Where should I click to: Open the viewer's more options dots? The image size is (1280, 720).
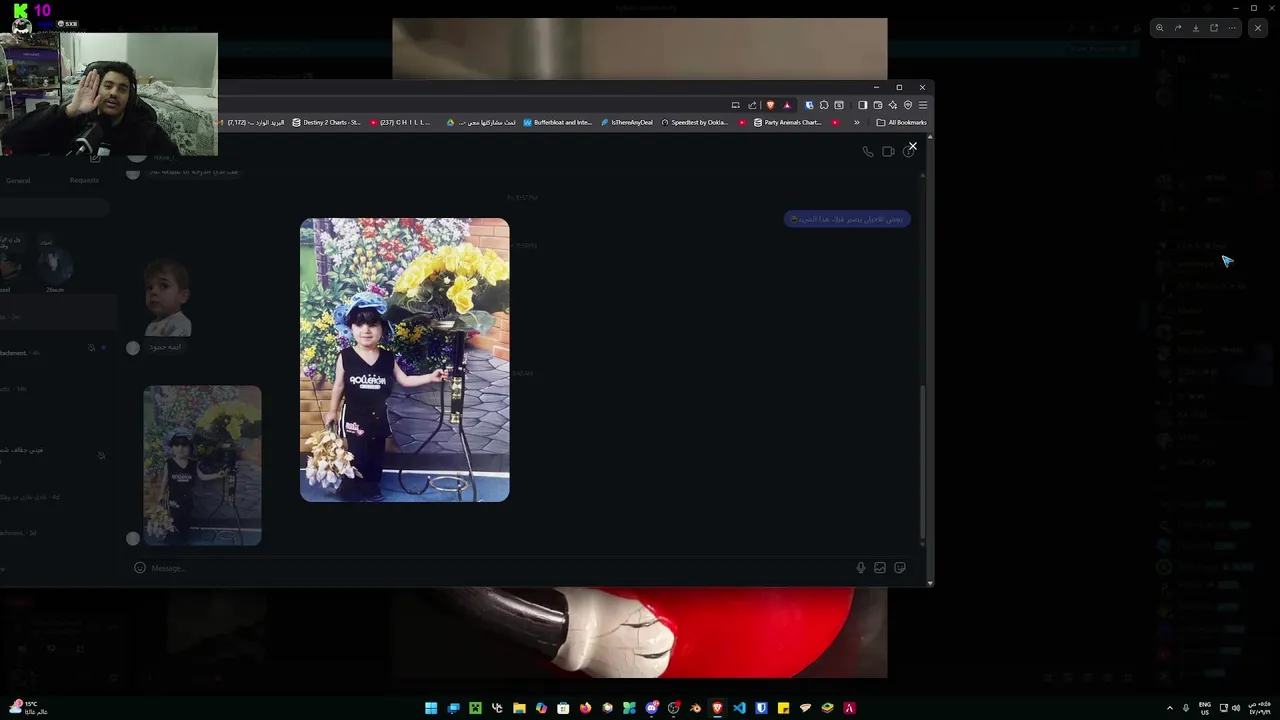pyautogui.click(x=1232, y=28)
